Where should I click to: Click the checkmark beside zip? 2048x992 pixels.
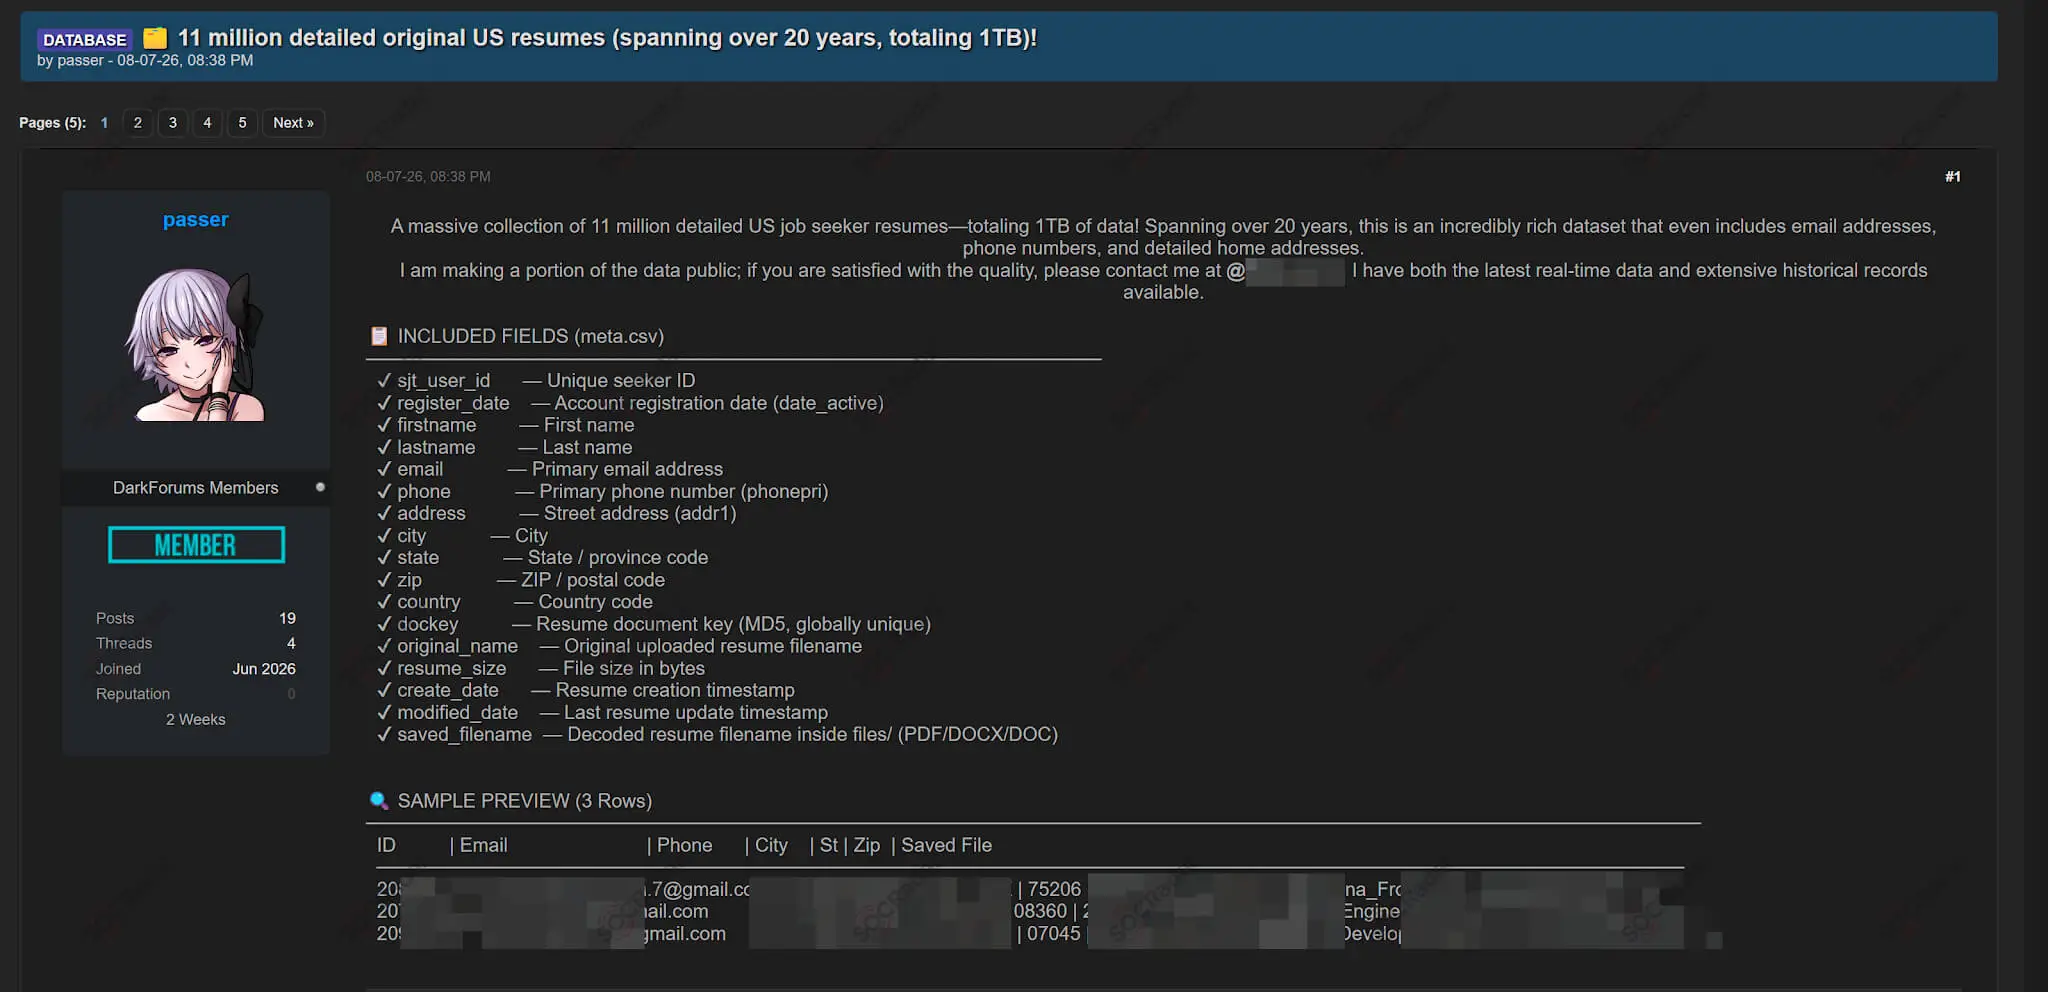384,579
